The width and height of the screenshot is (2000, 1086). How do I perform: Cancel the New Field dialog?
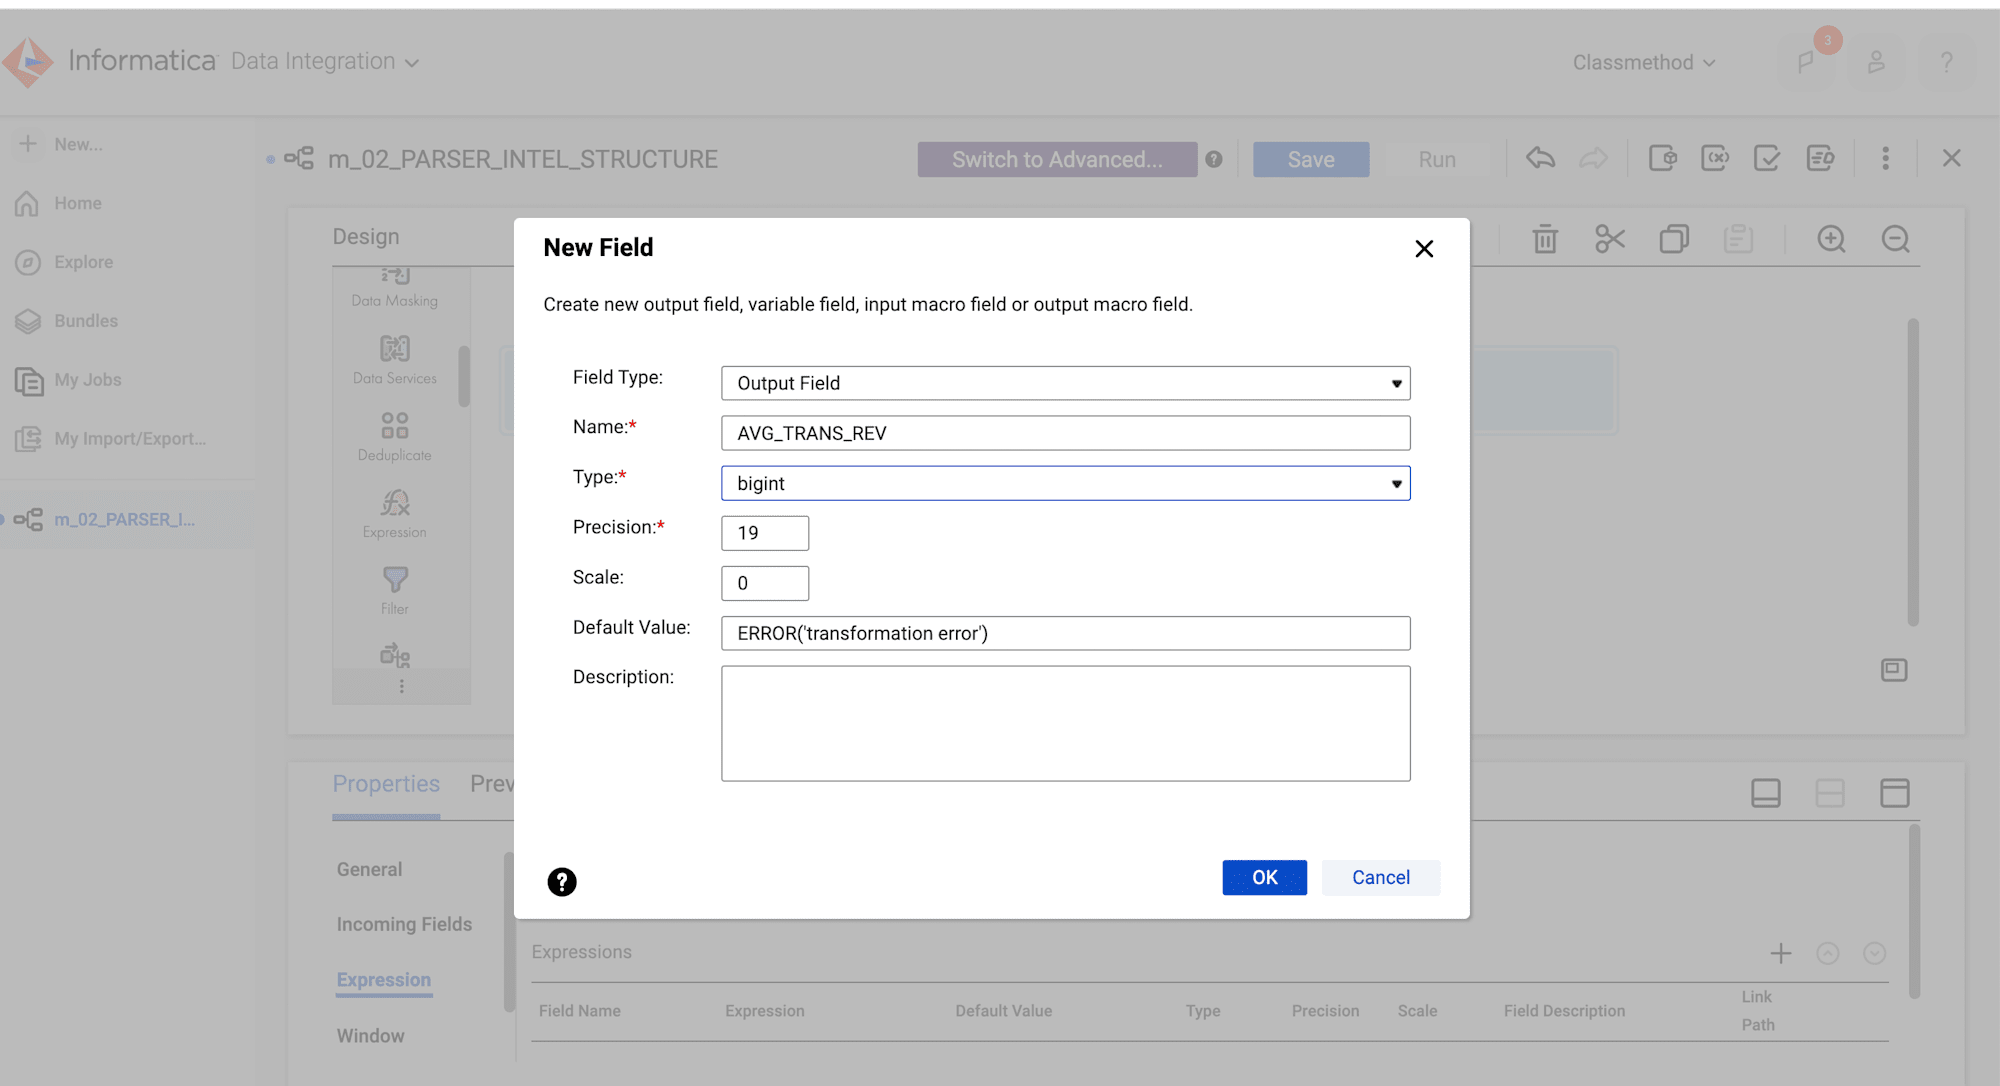1380,877
